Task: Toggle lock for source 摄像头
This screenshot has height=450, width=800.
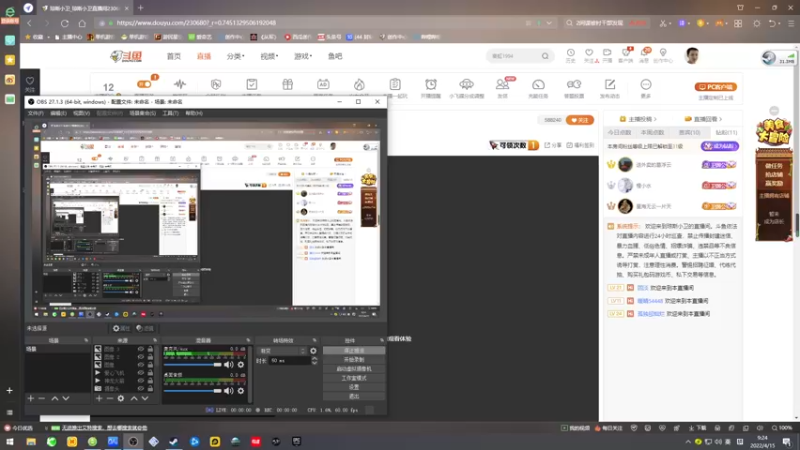Action: coord(150,388)
